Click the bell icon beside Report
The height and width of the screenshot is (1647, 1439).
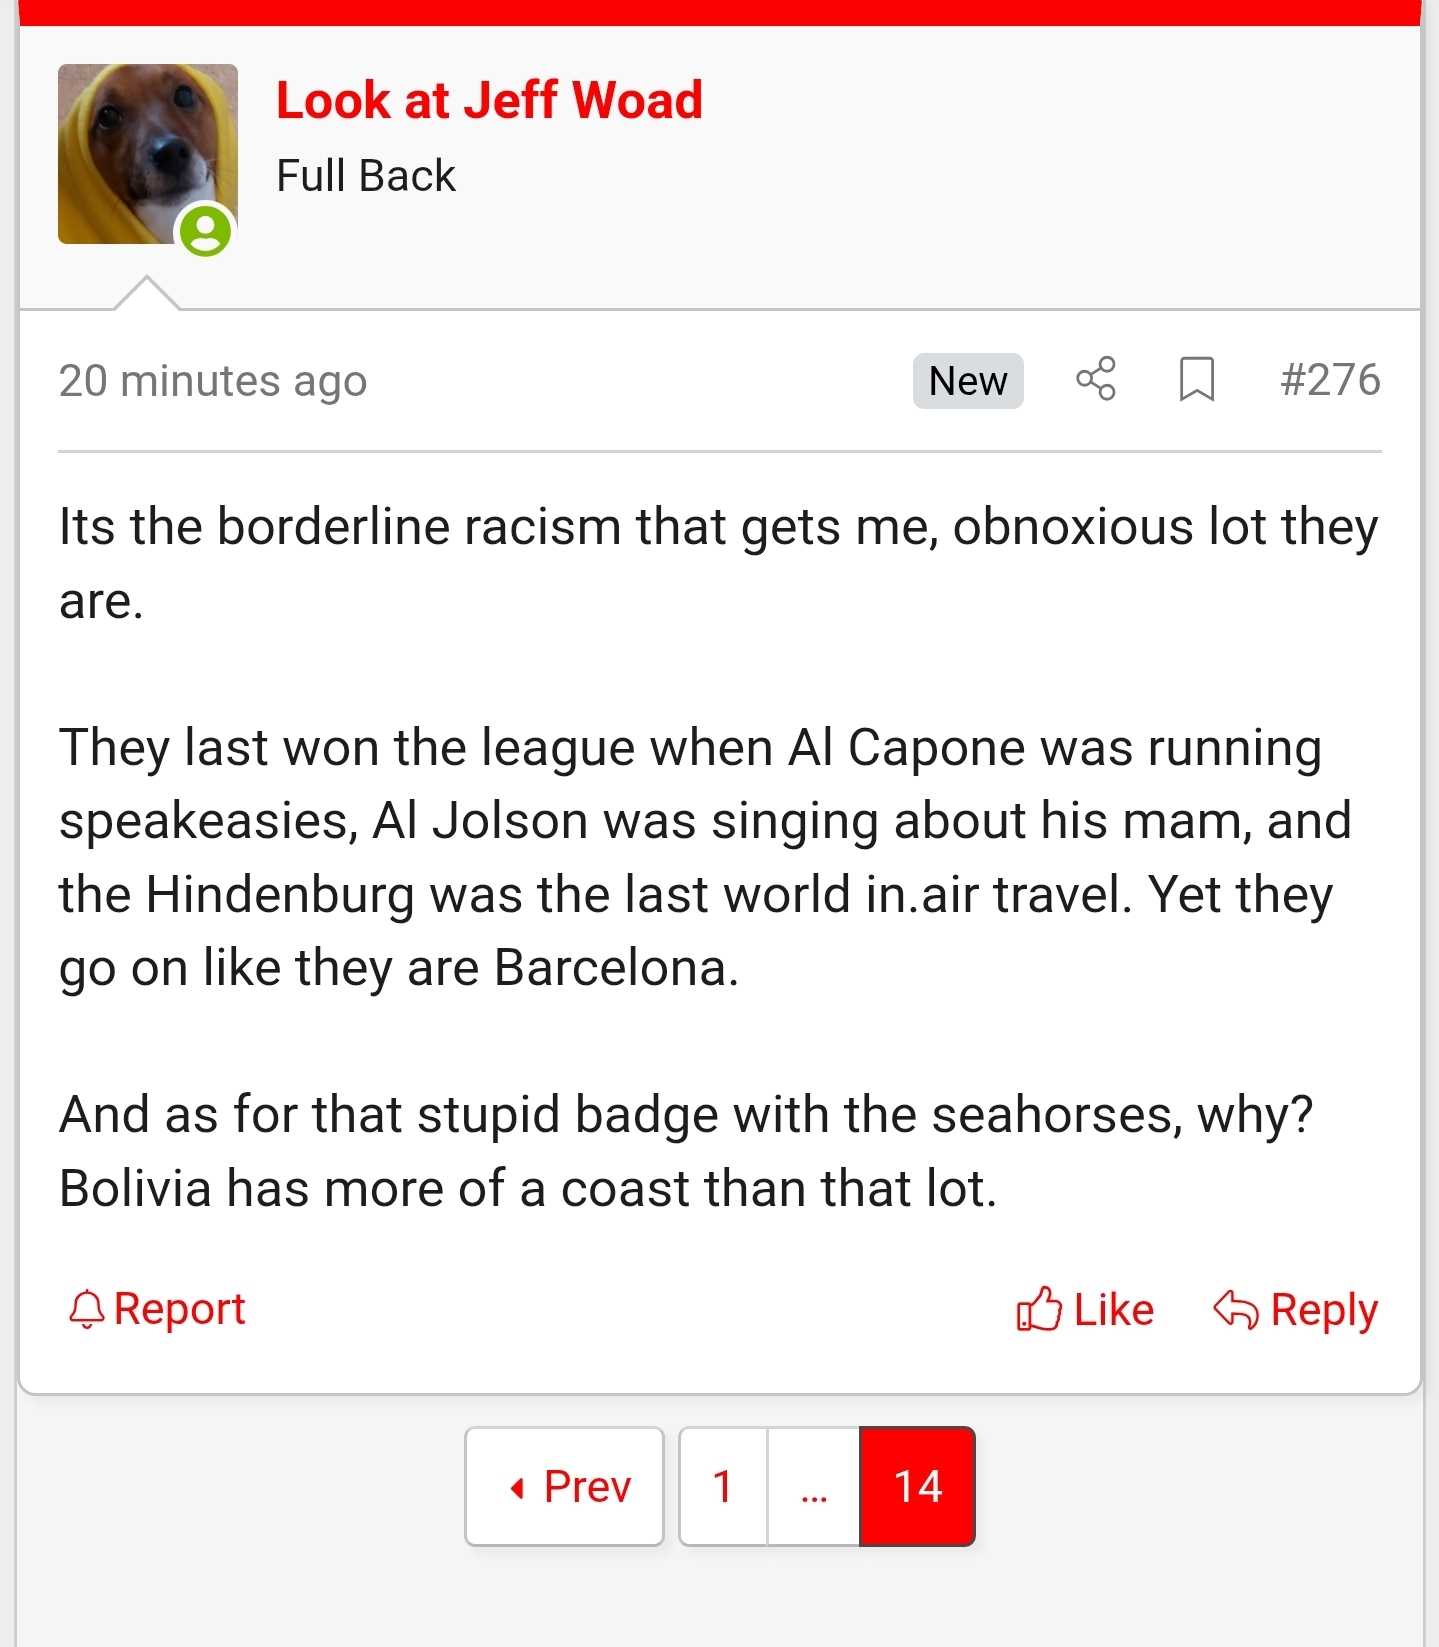click(87, 1309)
